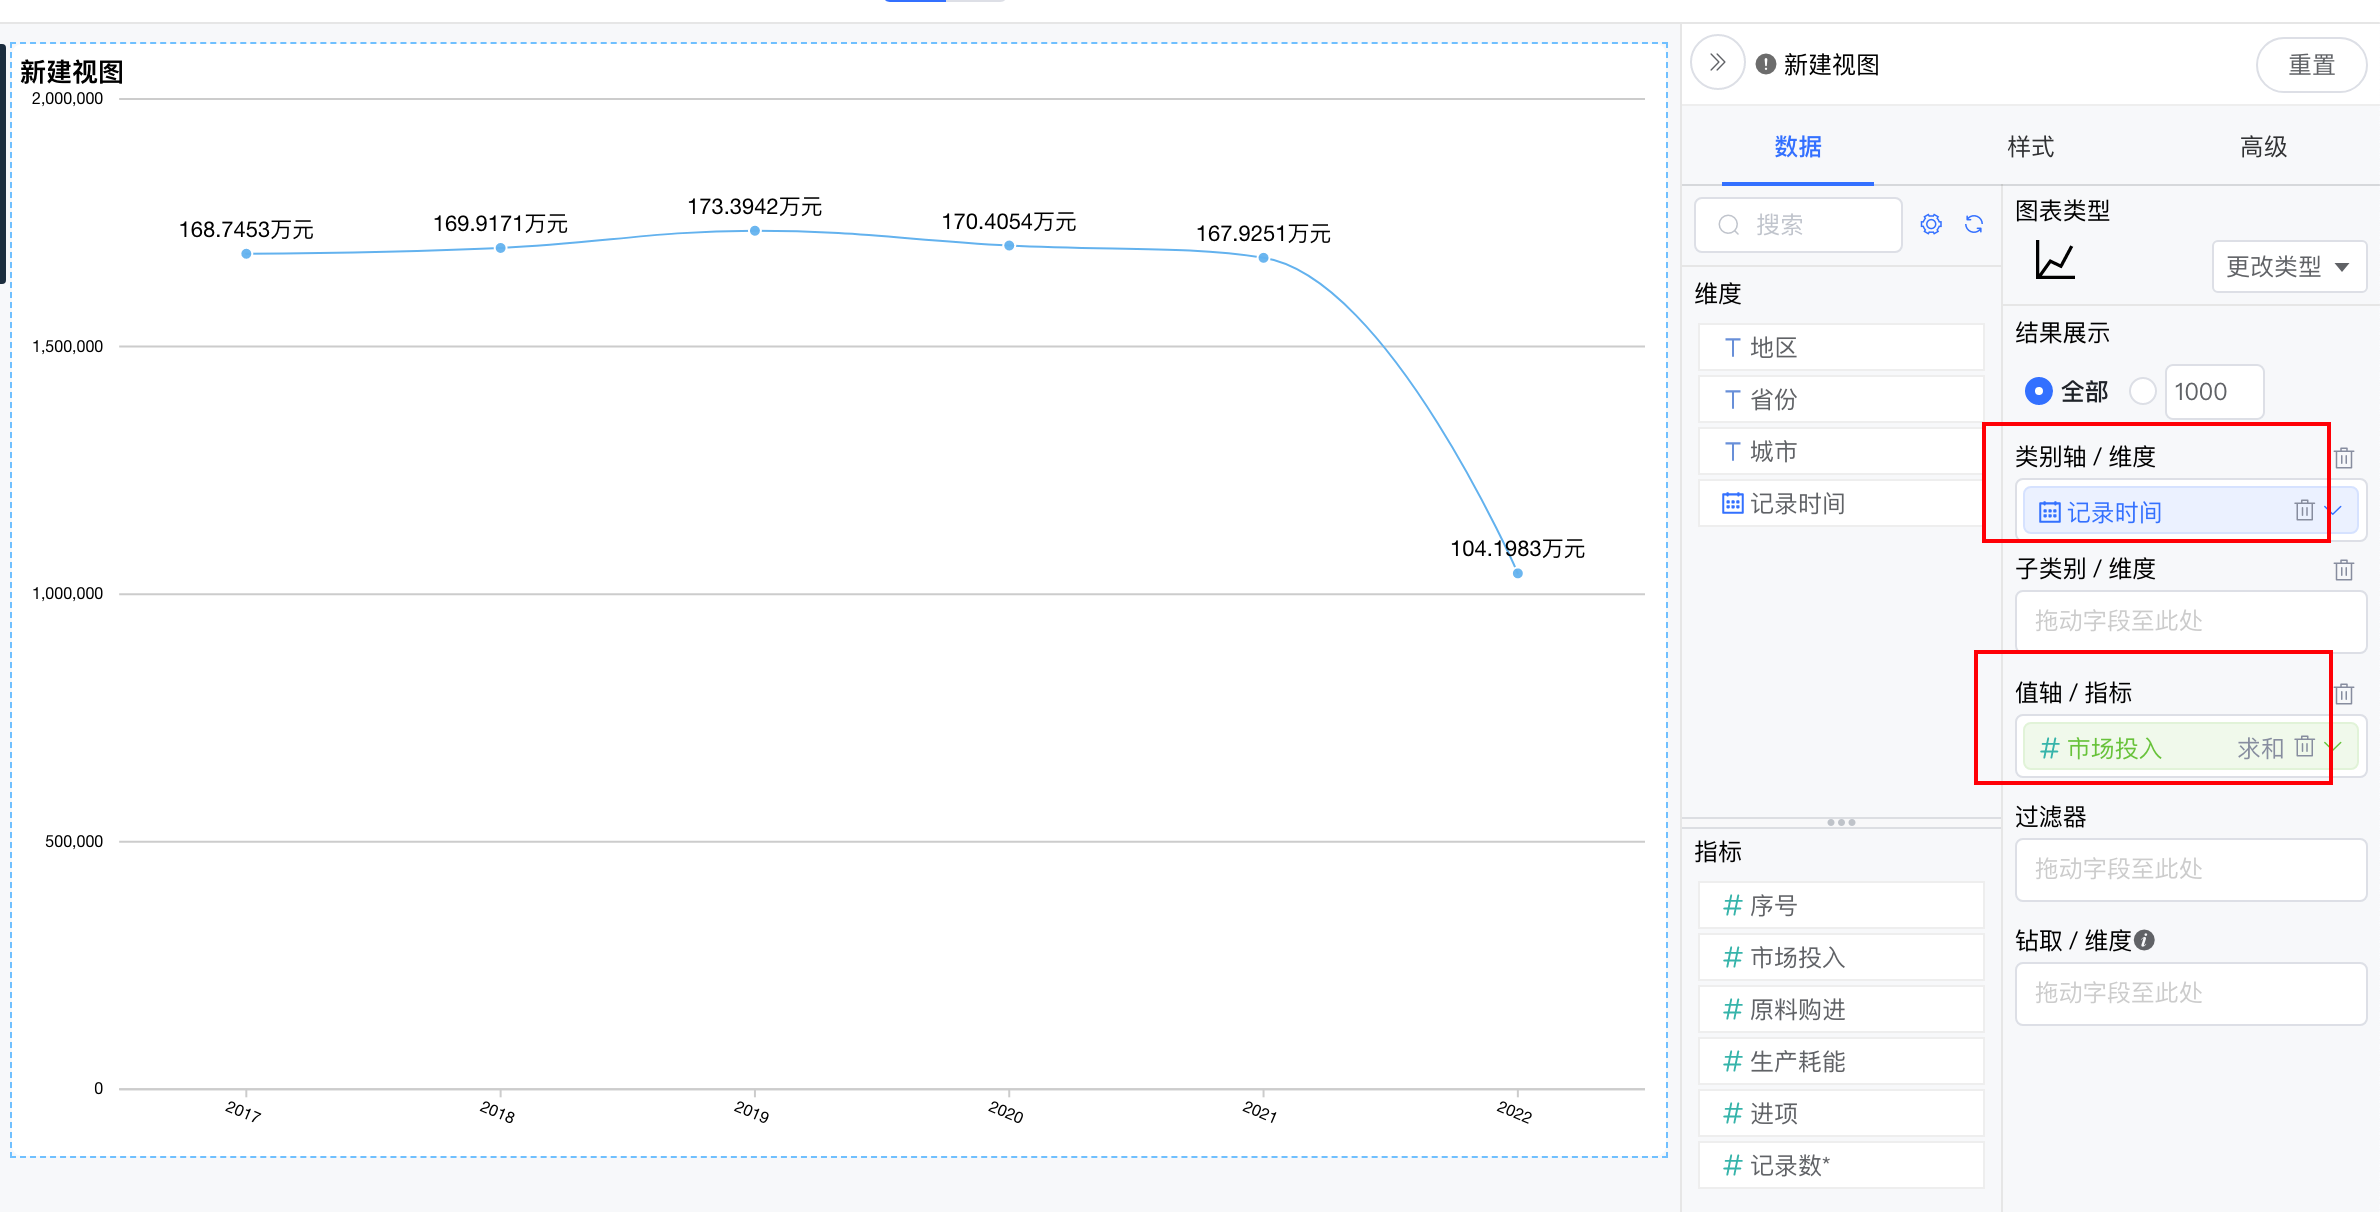Select the 记录数* metric field
Image resolution: width=2380 pixels, height=1212 pixels.
(1841, 1165)
